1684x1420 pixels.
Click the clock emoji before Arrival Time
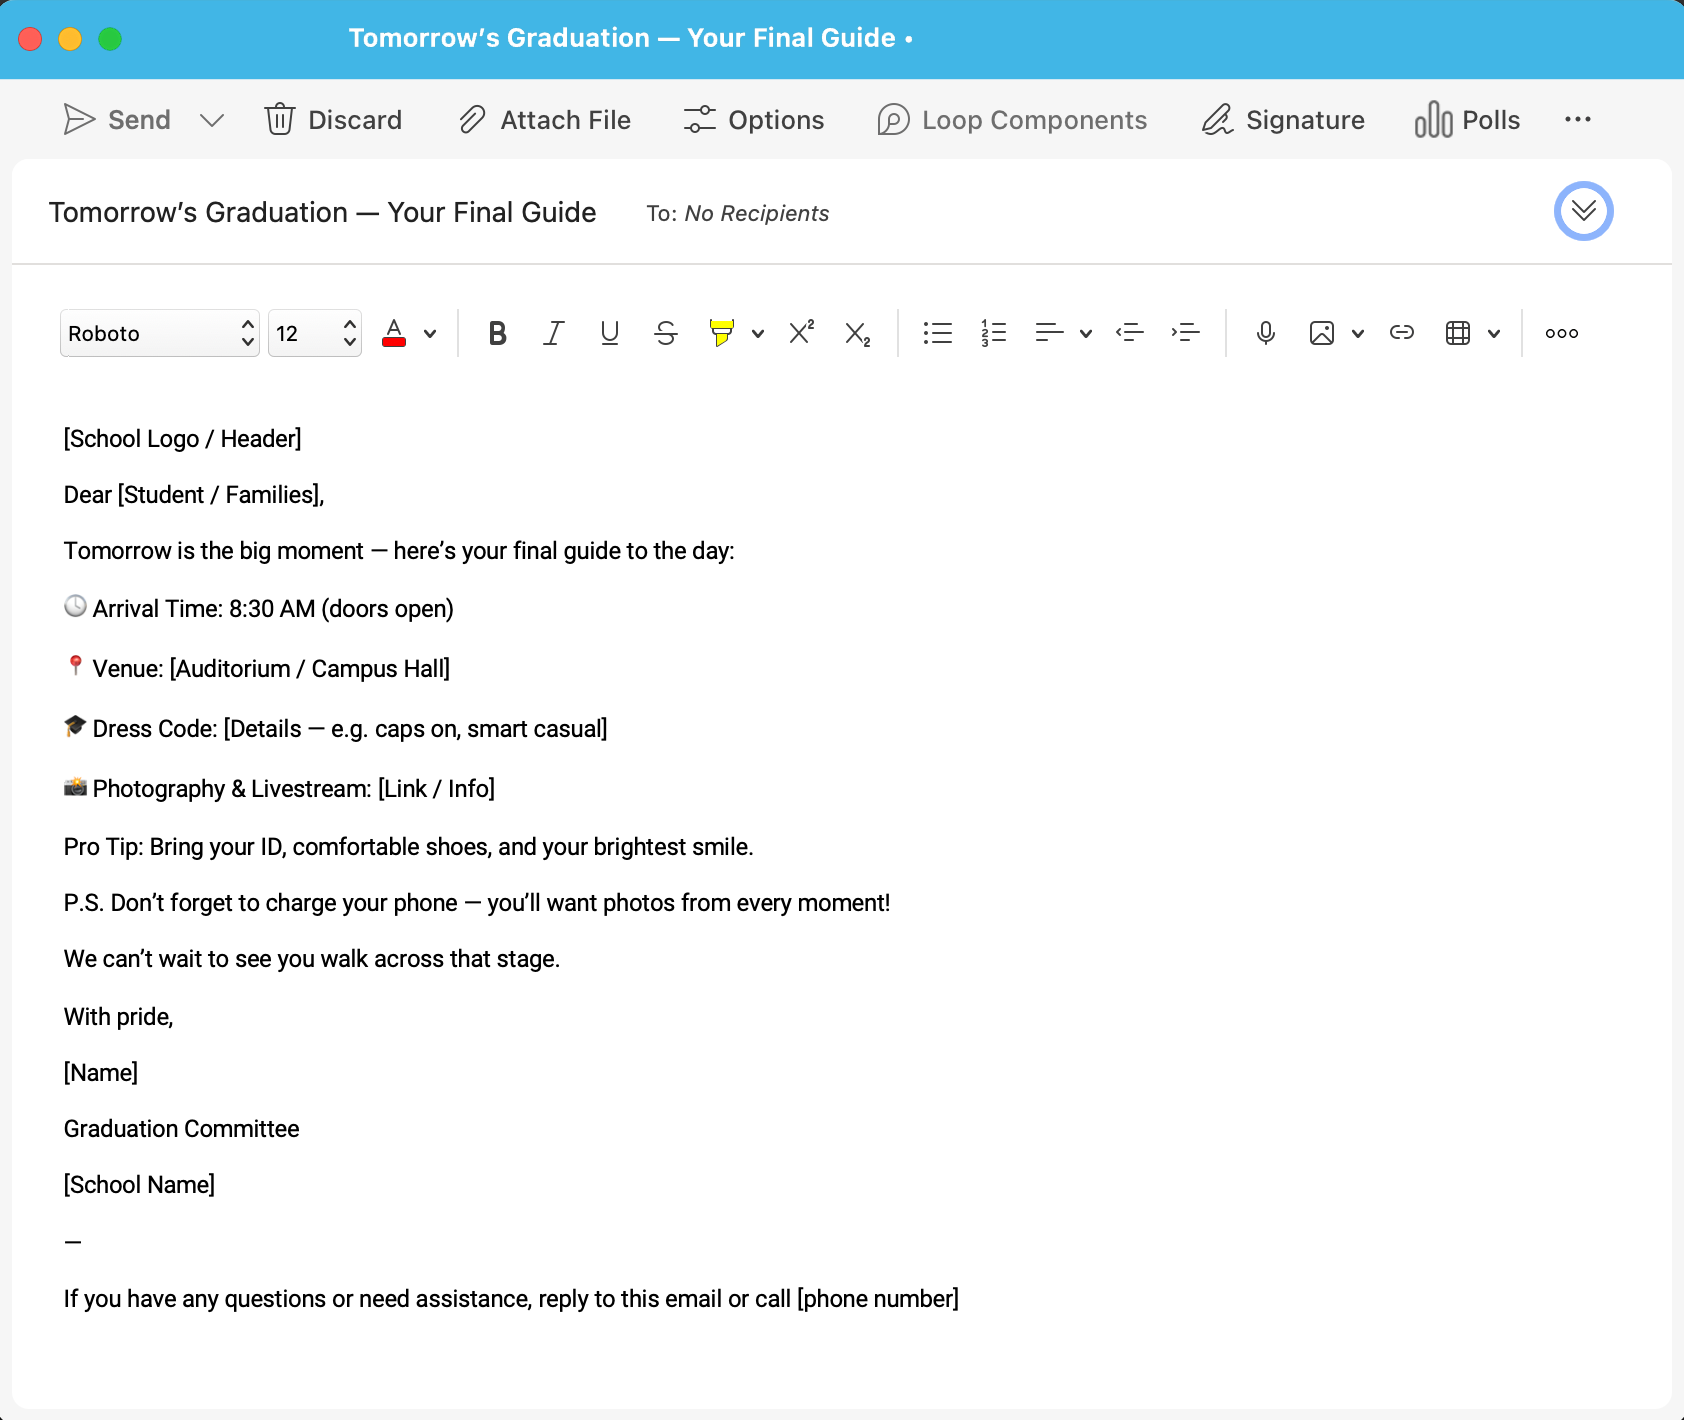(75, 606)
